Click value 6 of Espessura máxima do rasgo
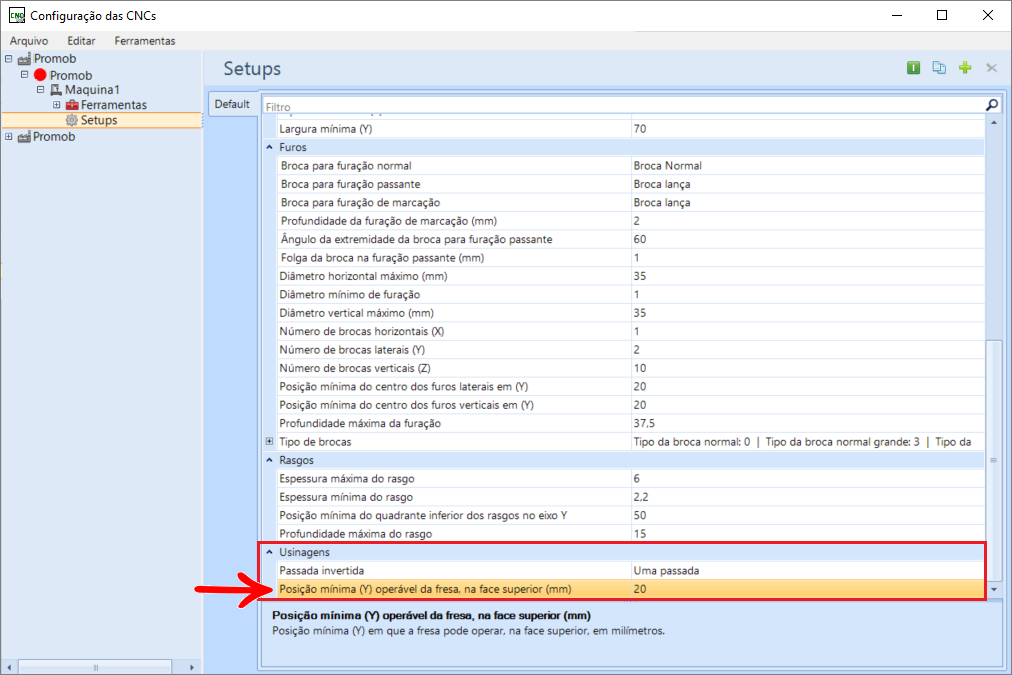The image size is (1012, 675). (807, 478)
